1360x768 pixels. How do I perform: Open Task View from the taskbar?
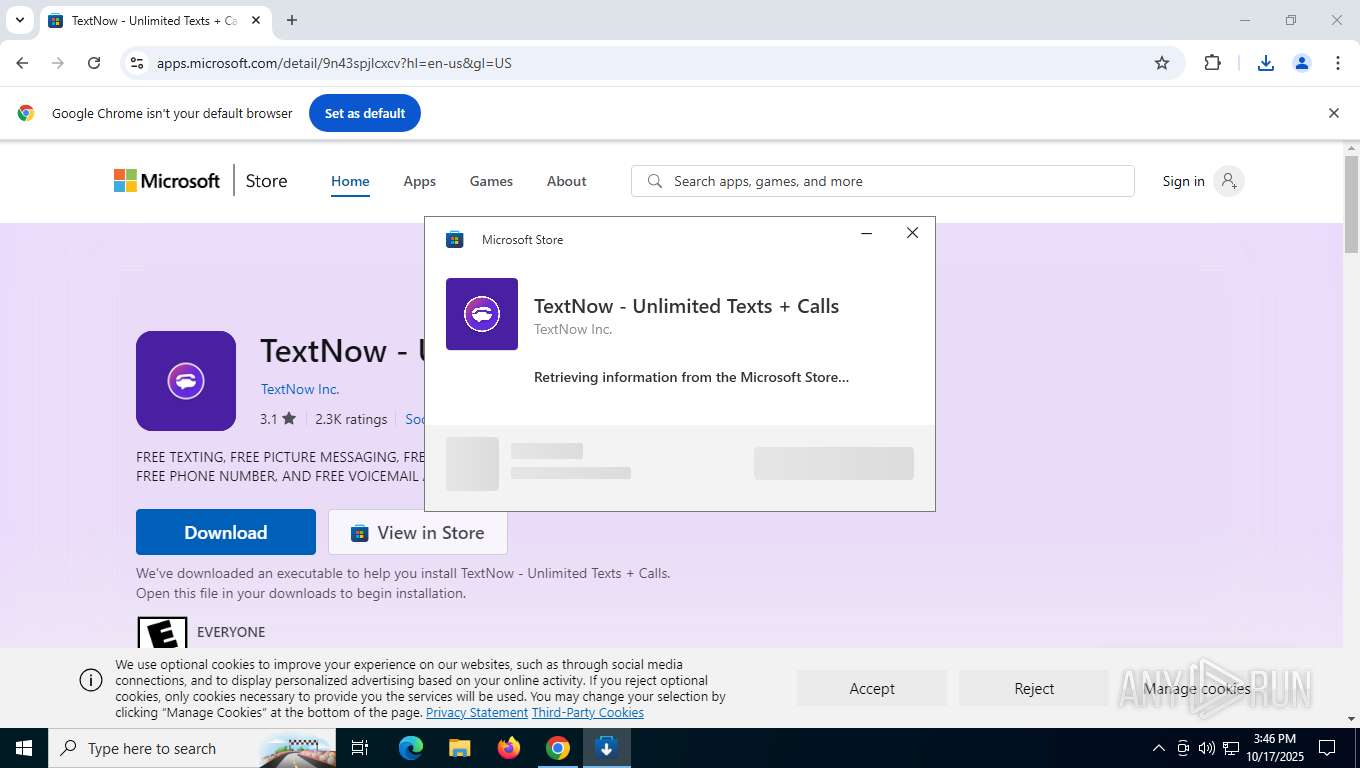[x=360, y=748]
